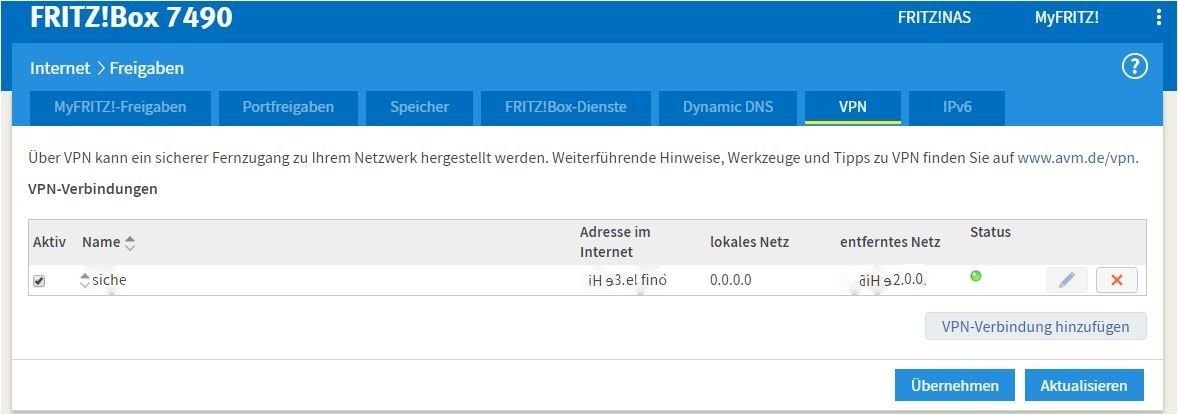Image resolution: width=1178 pixels, height=415 pixels.
Task: Click the Adresse im Internet column header
Action: tap(615, 242)
